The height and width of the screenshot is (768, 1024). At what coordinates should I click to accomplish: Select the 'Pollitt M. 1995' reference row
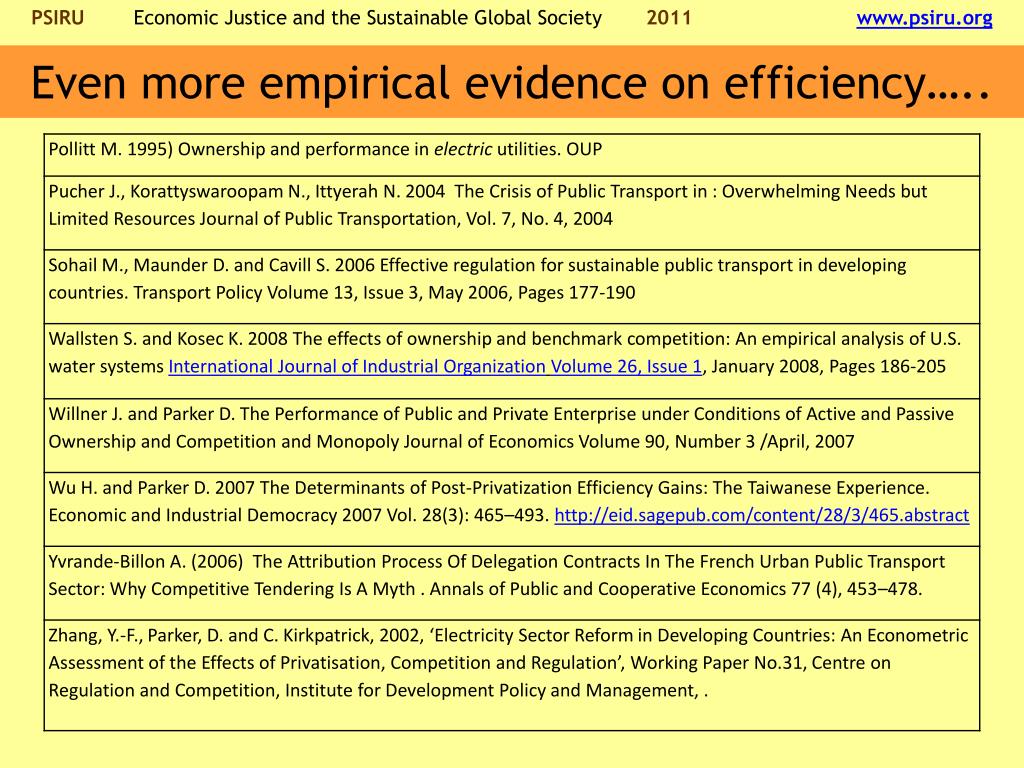click(512, 155)
